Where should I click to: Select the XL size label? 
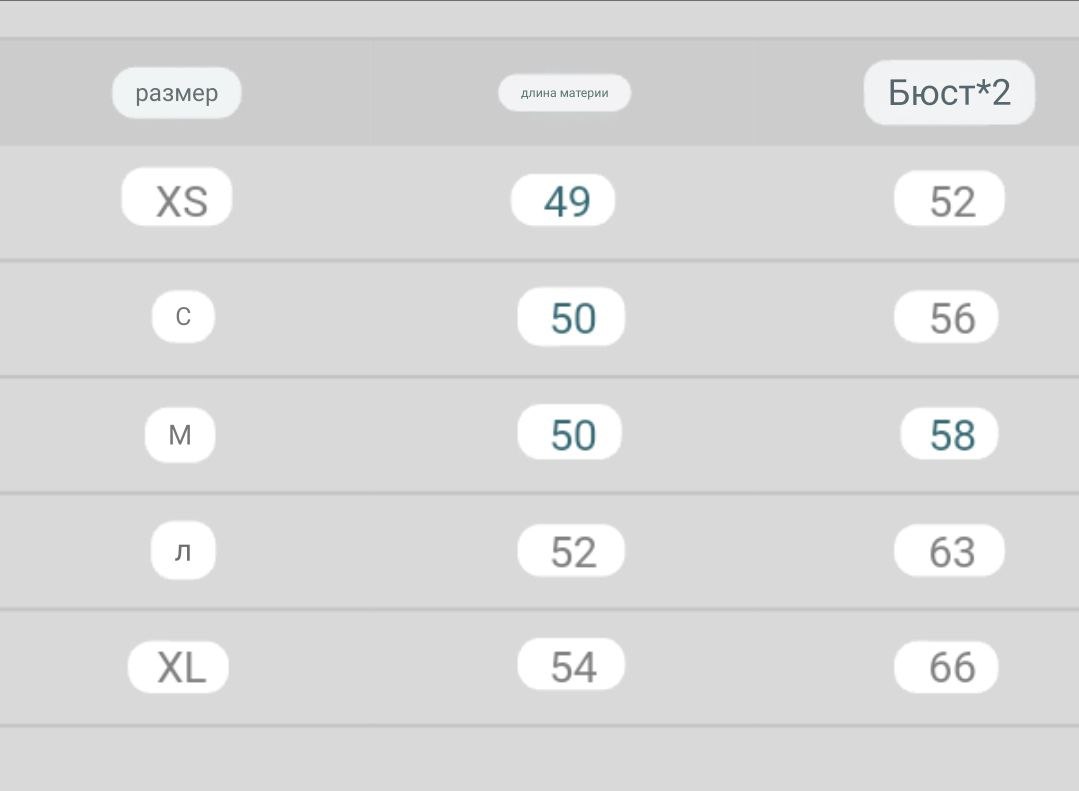click(x=178, y=667)
